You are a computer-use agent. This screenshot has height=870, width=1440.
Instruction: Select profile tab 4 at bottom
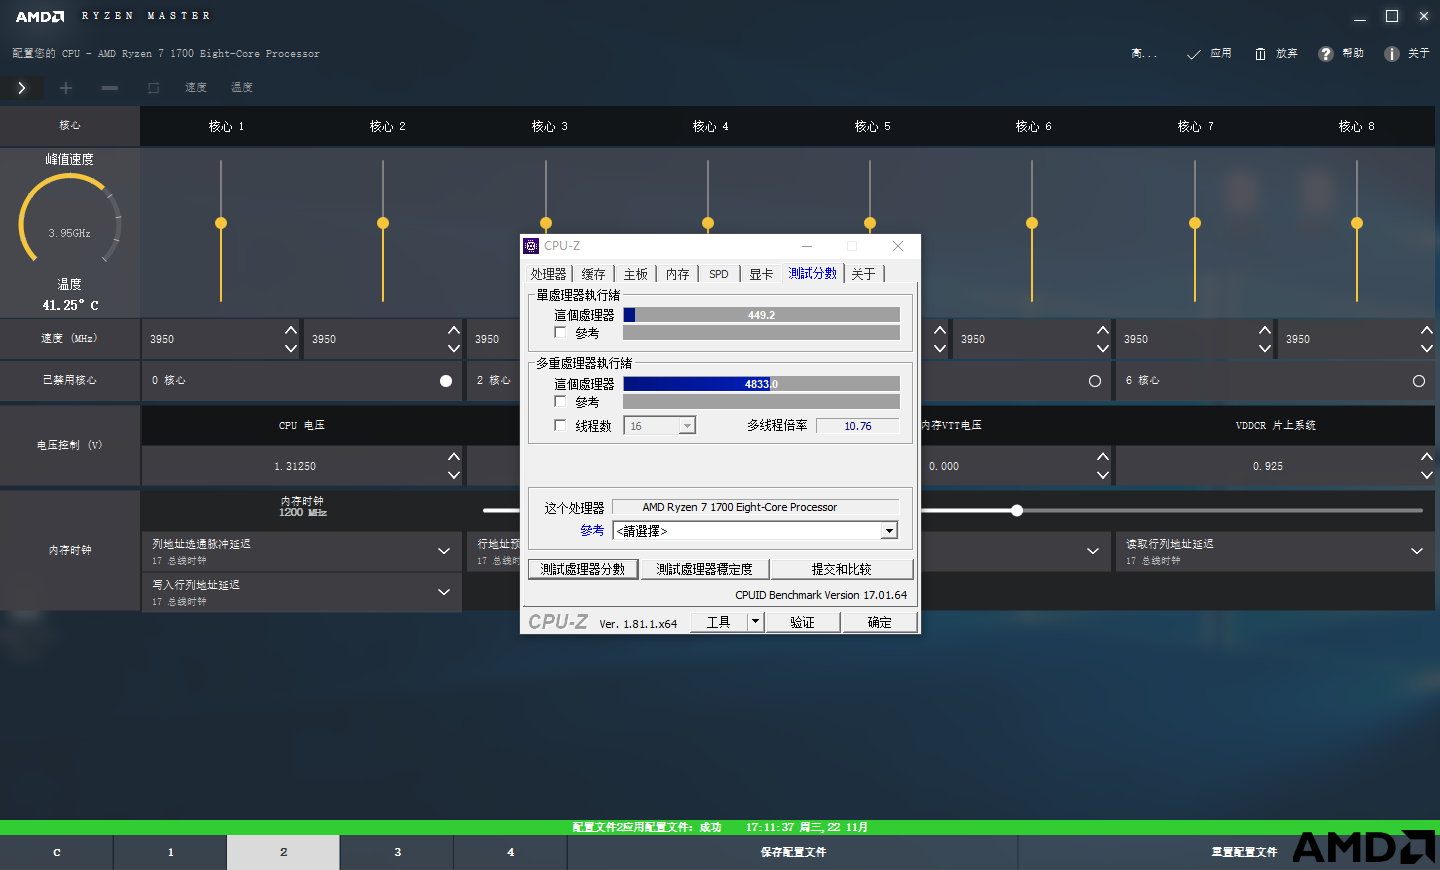click(x=510, y=853)
